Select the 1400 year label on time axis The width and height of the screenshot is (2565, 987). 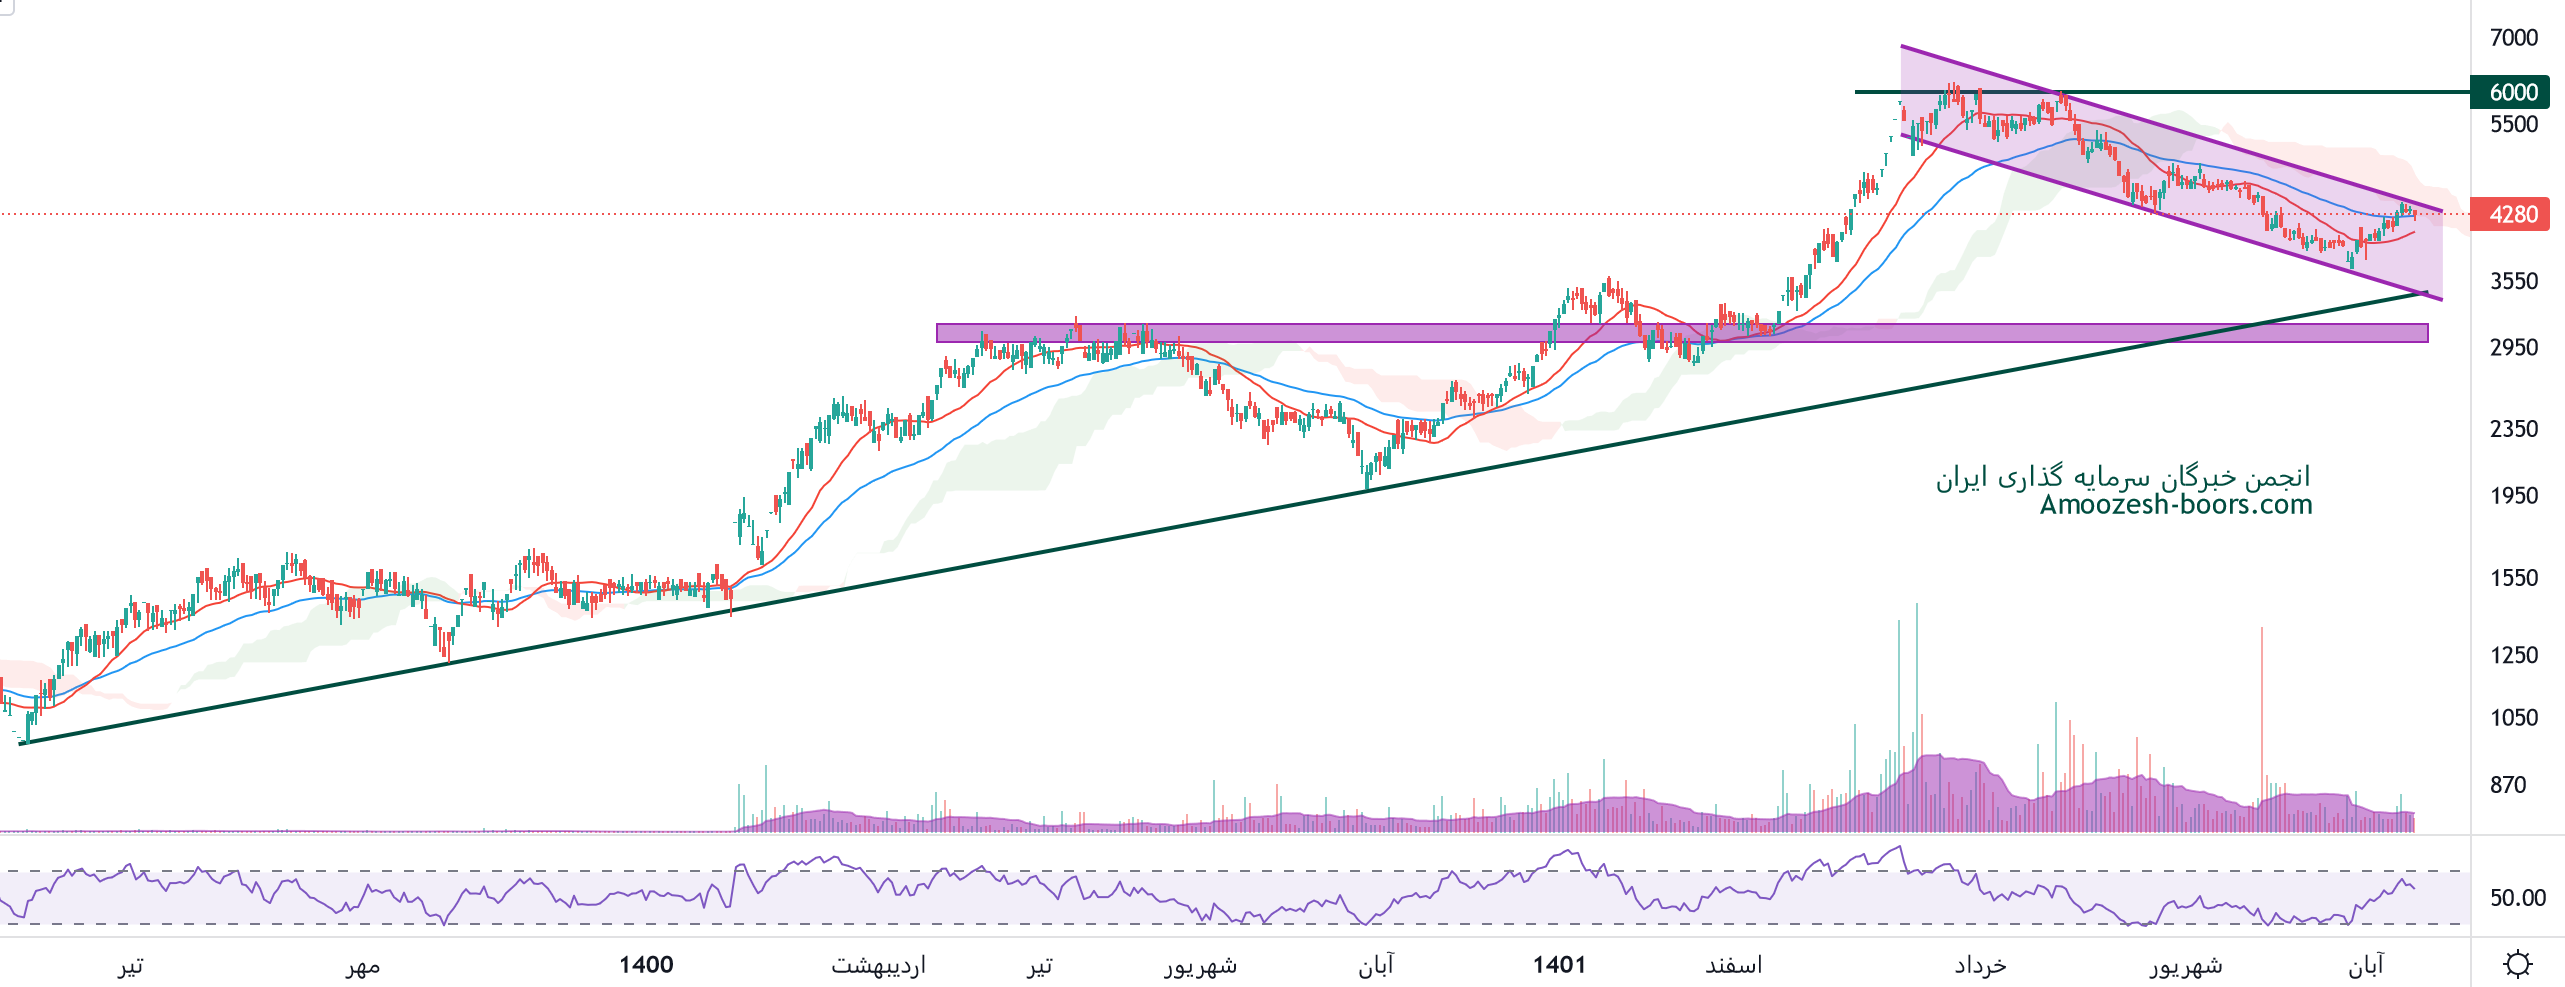point(646,965)
